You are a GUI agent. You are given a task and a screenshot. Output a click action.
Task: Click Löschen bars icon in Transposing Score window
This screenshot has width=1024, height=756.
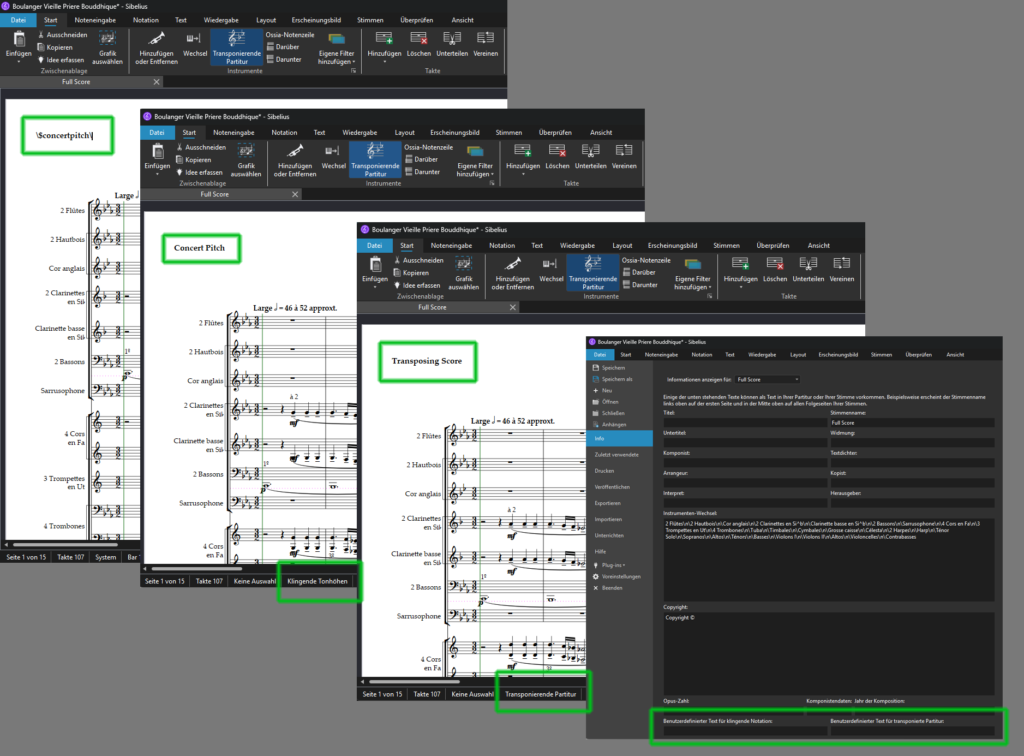[775, 263]
